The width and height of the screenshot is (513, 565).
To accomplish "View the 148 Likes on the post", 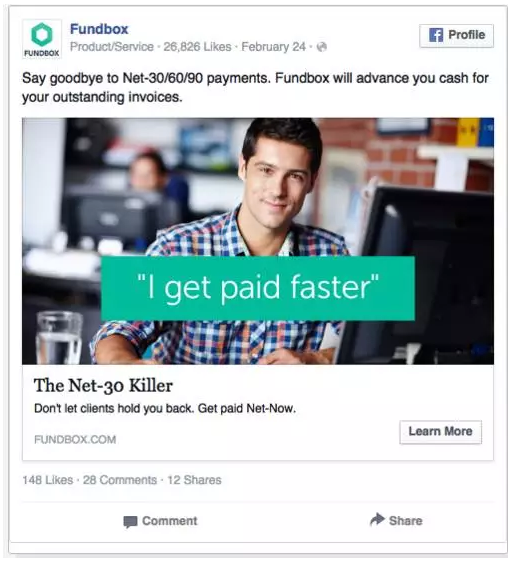I will click(x=48, y=480).
